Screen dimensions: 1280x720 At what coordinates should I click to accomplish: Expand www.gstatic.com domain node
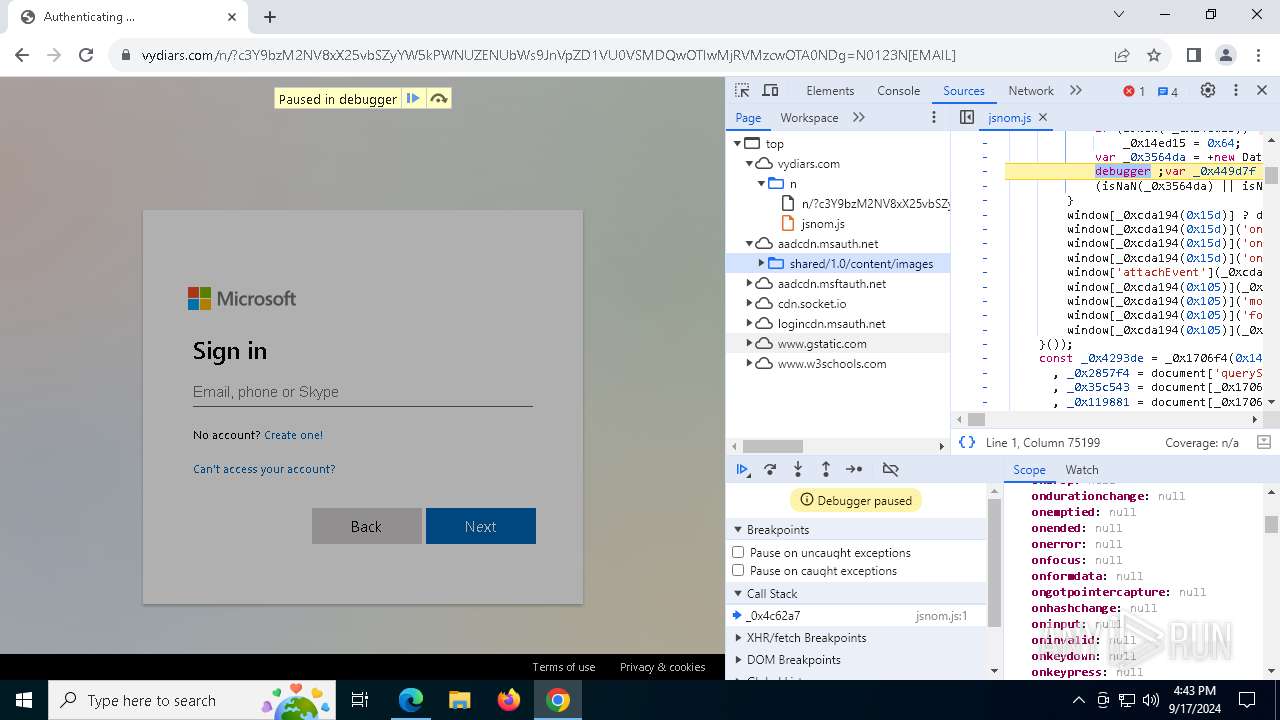pyautogui.click(x=750, y=343)
